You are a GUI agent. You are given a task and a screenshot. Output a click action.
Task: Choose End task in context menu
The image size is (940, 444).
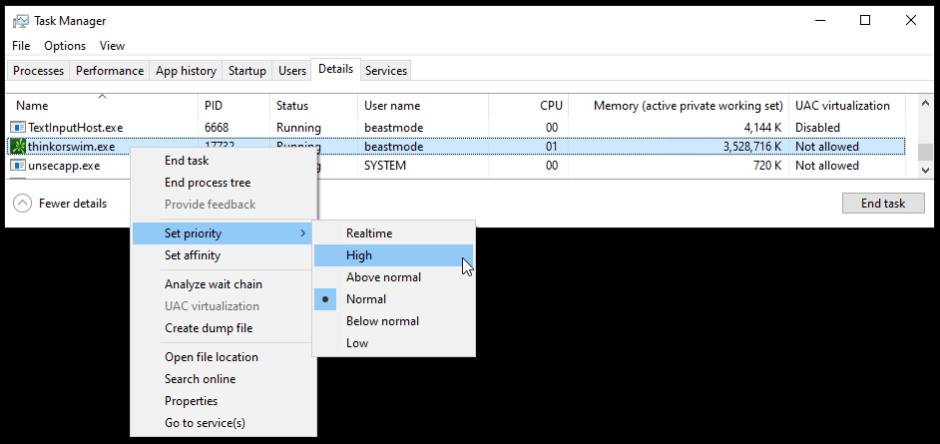(222, 161)
